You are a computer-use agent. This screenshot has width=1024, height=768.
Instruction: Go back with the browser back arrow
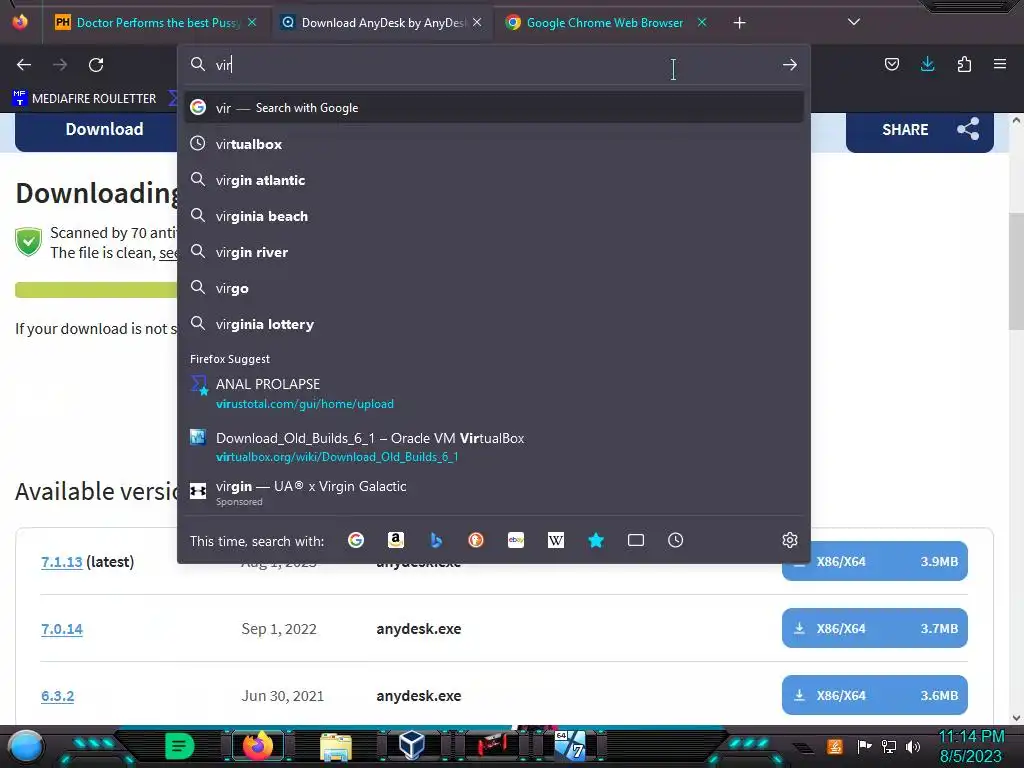[x=24, y=65]
